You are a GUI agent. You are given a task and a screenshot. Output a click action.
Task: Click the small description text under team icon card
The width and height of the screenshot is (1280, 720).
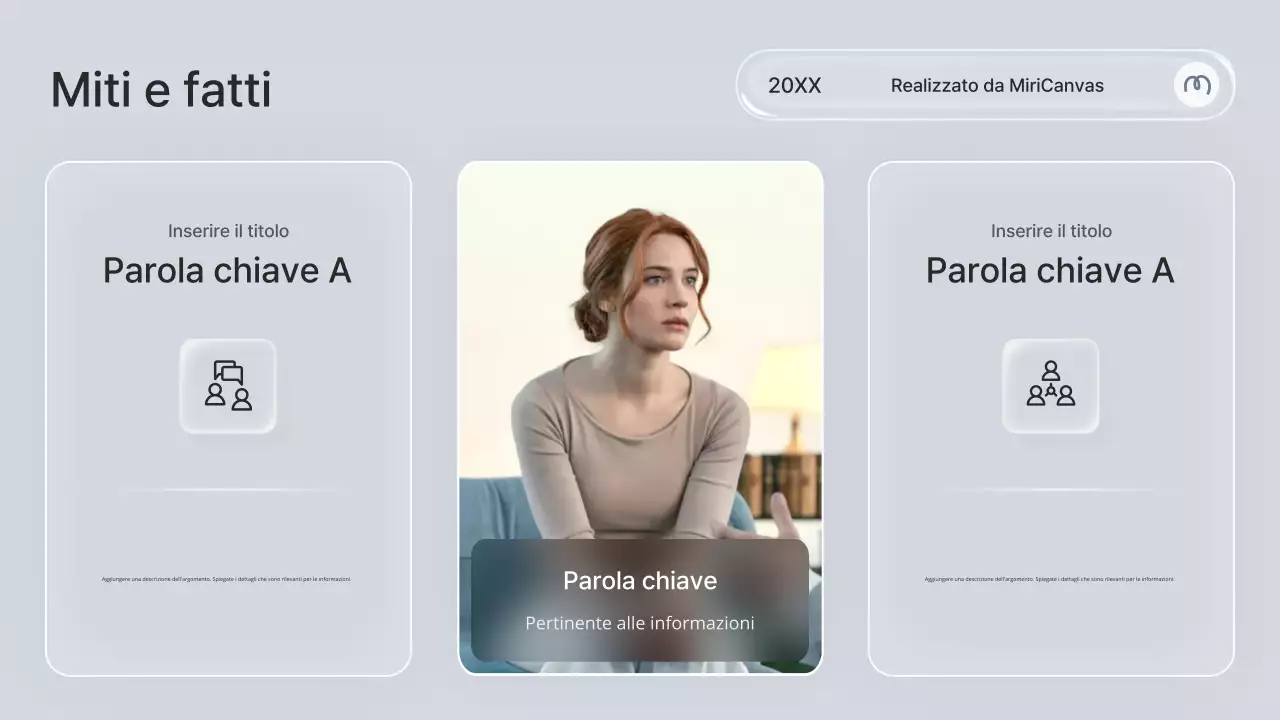tap(1049, 579)
